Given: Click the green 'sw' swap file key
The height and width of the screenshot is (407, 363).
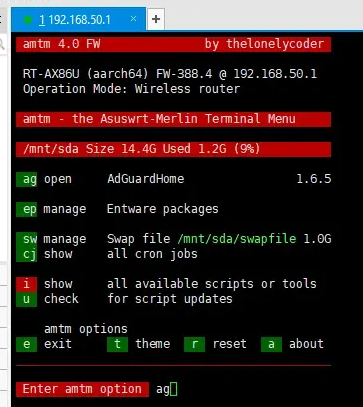Looking at the screenshot, I should point(27,239).
